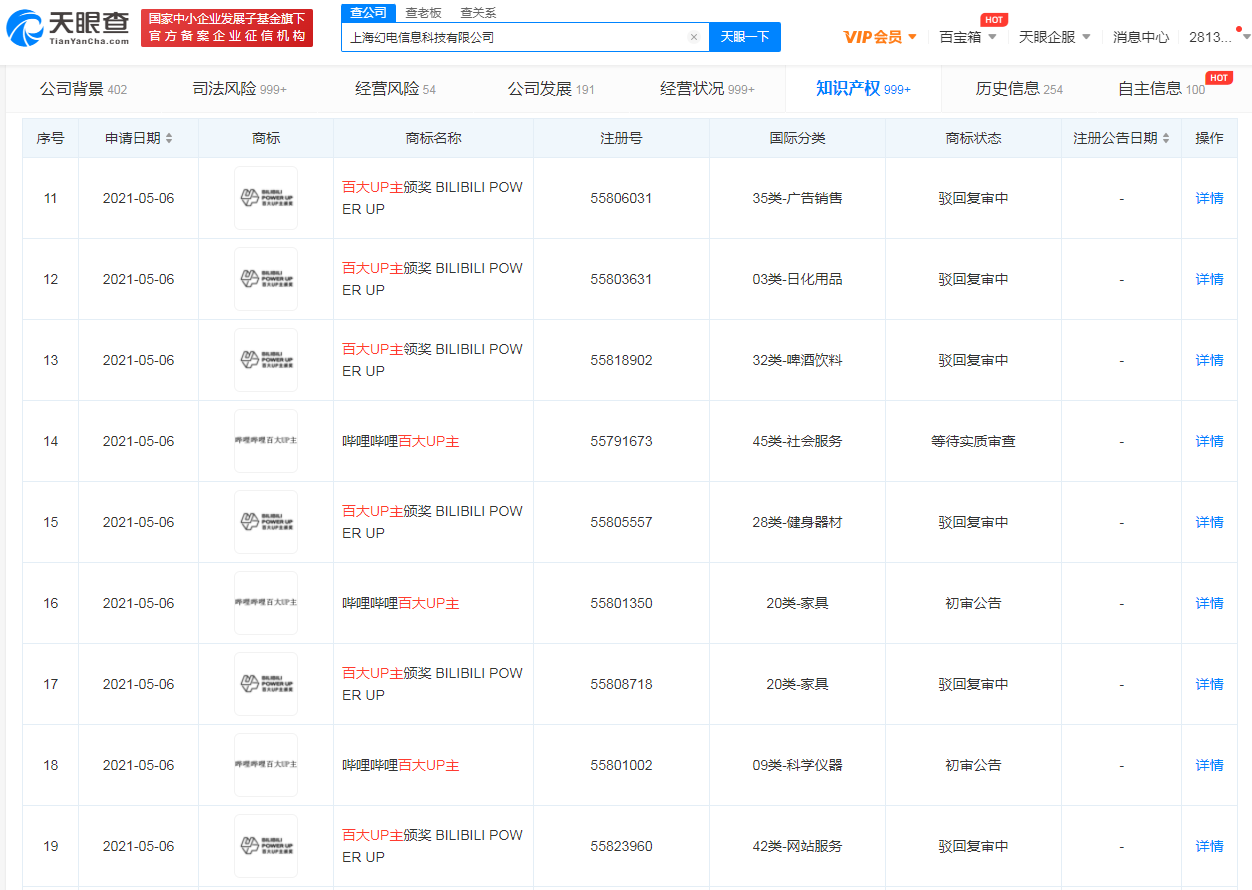This screenshot has width=1252, height=890.
Task: Switch to 经营风险 tab
Action: (396, 89)
